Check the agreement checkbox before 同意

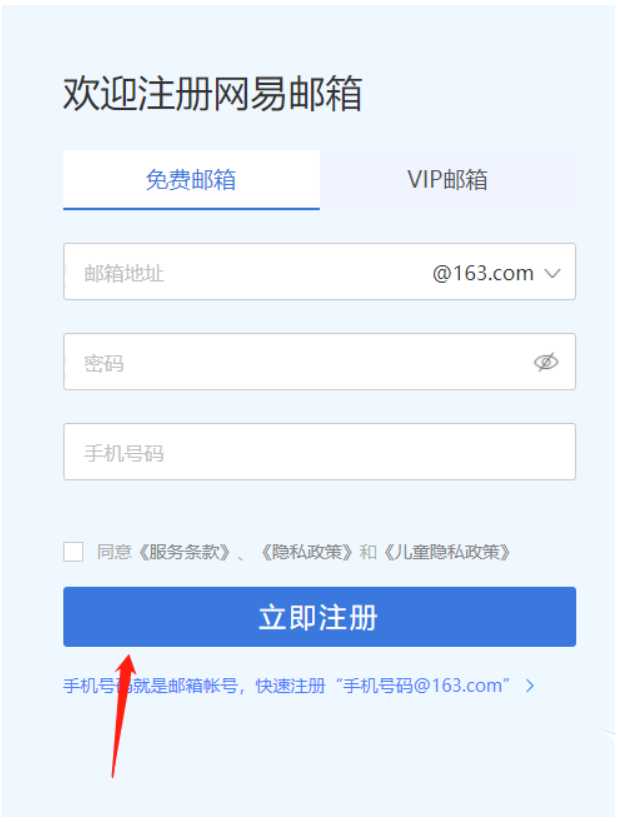pos(73,552)
